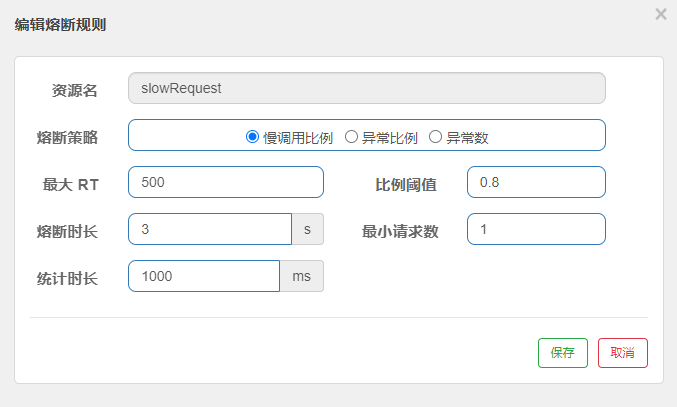Click the "ms" unit addon
Image resolution: width=677 pixels, height=407 pixels.
(x=301, y=276)
